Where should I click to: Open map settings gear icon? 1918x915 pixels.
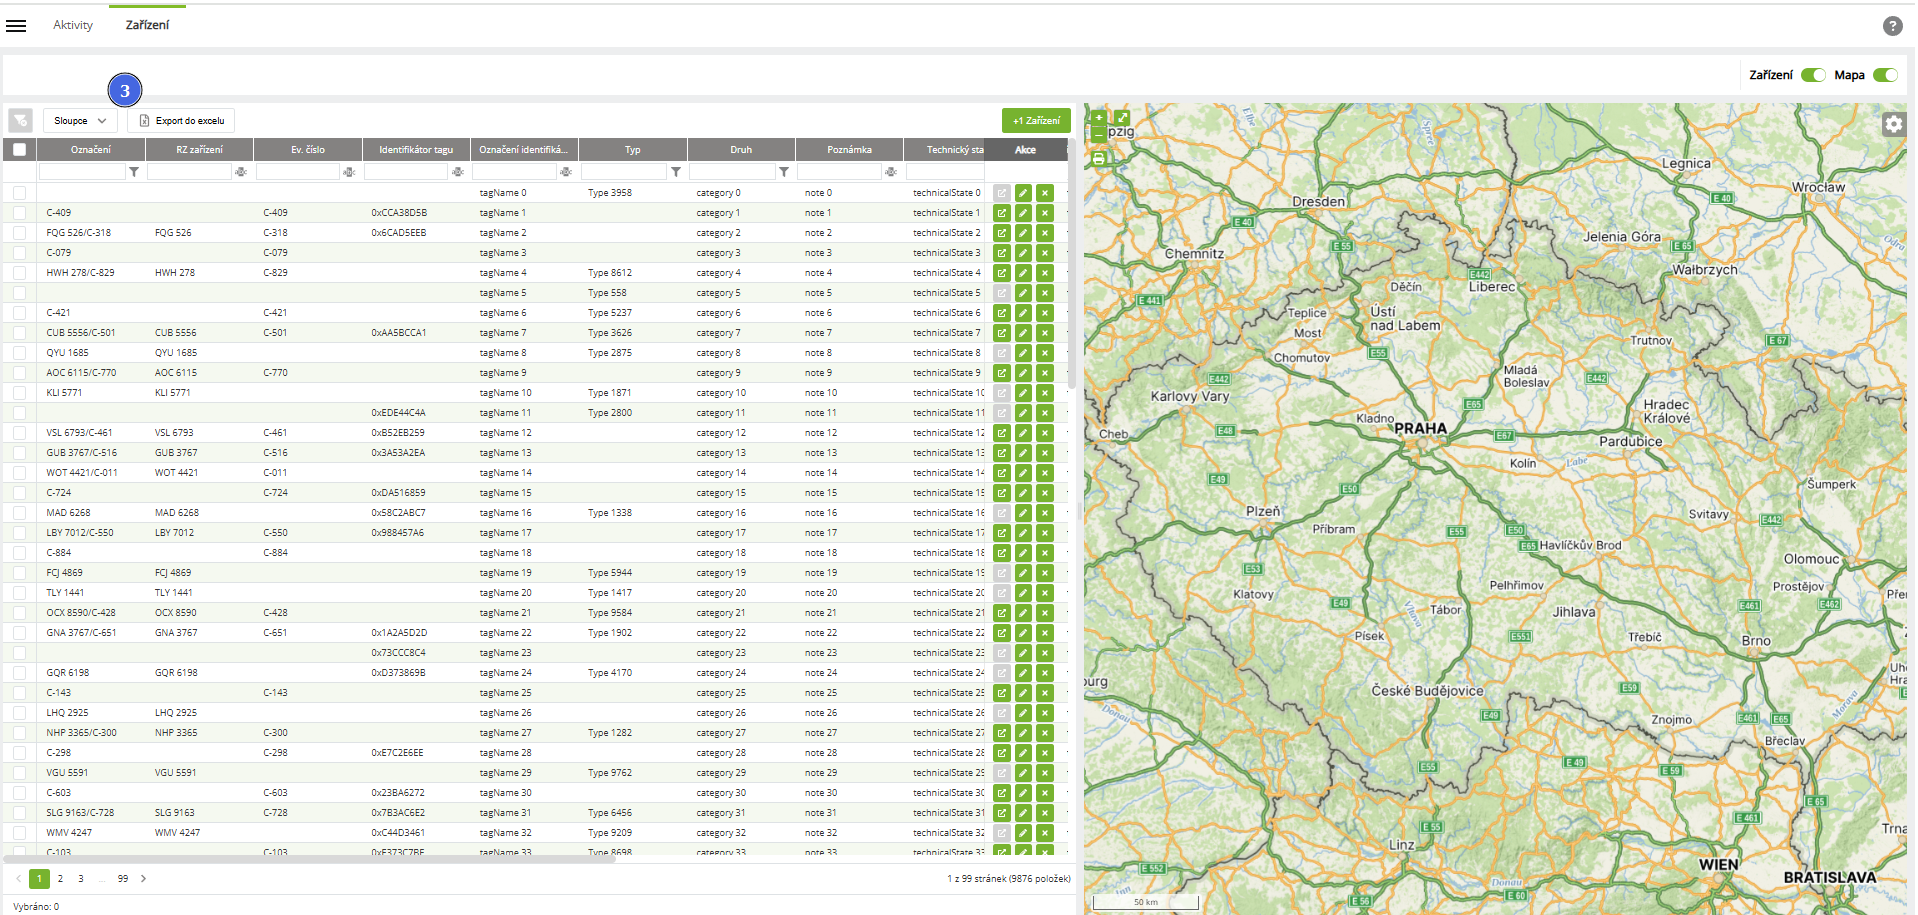click(1893, 124)
